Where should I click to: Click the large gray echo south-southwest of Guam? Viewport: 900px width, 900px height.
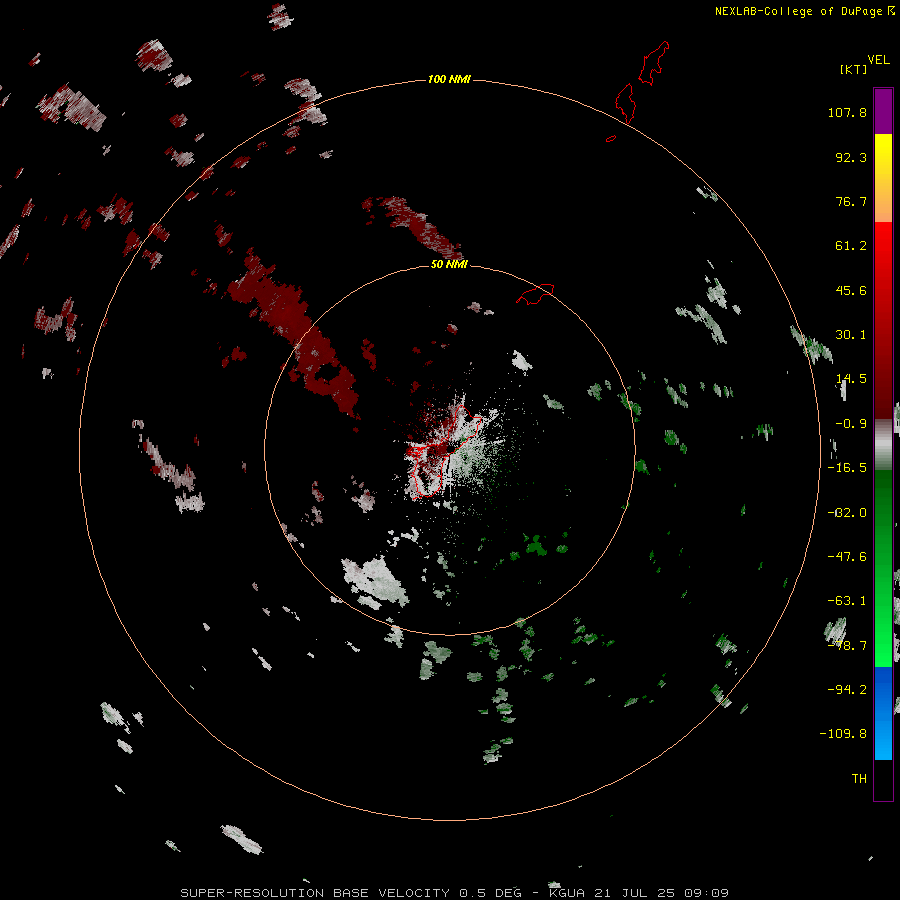pos(376,581)
